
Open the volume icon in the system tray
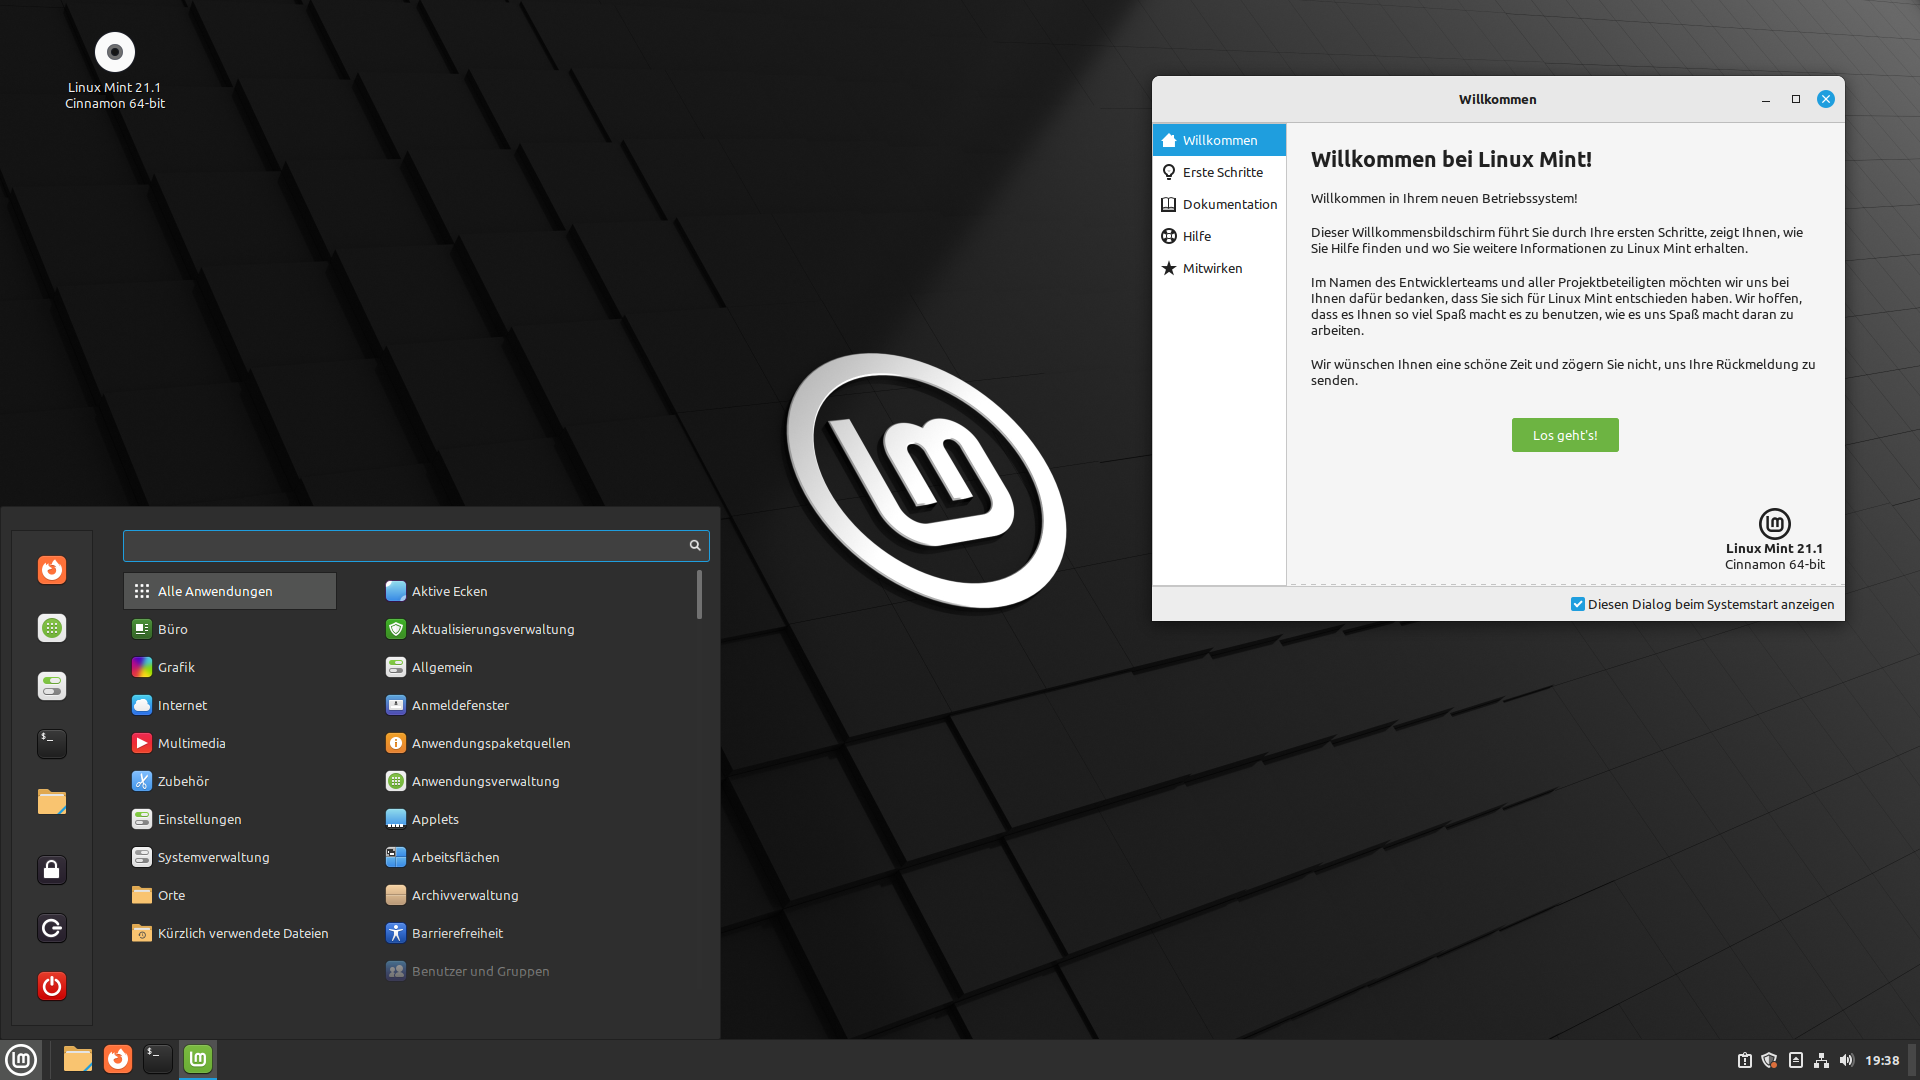point(1849,1059)
